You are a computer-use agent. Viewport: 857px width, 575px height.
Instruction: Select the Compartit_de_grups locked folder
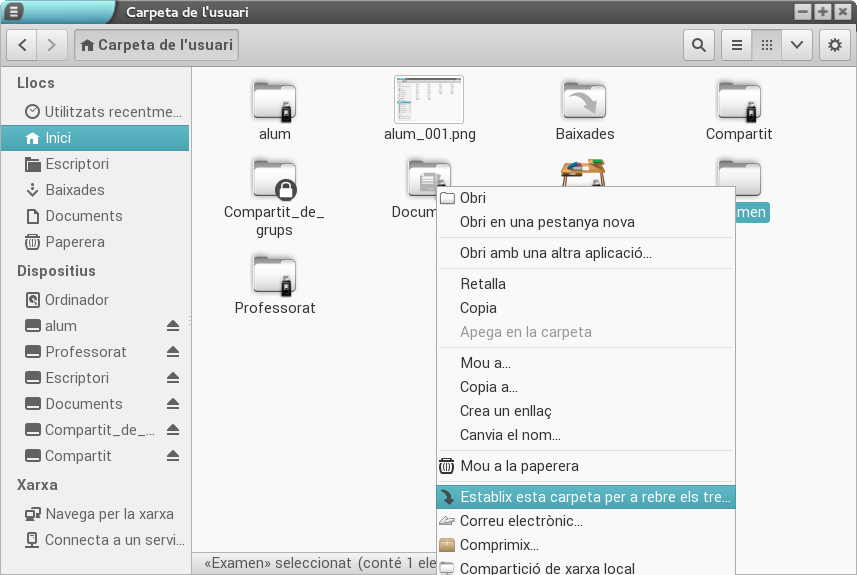pyautogui.click(x=274, y=180)
